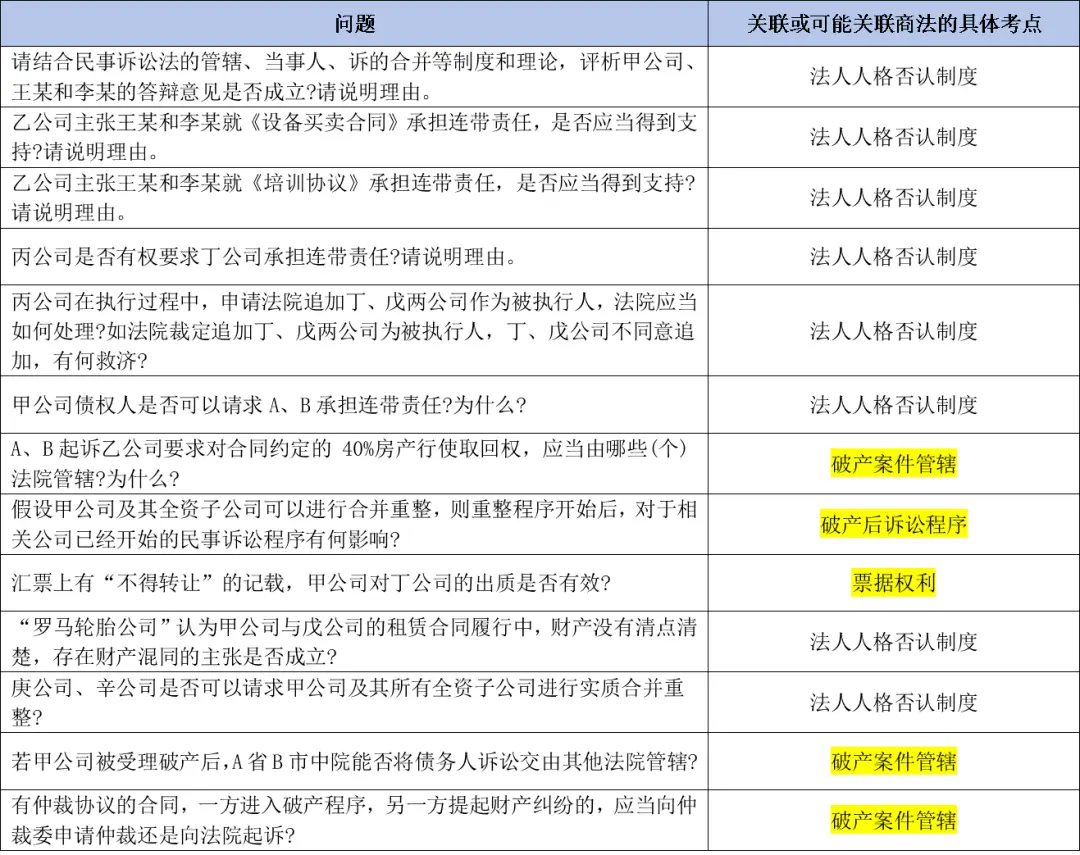Image resolution: width=1080 pixels, height=855 pixels.
Task: Click highlighted 破产案件管辖 in the 取回权 row
Action: 894,463
